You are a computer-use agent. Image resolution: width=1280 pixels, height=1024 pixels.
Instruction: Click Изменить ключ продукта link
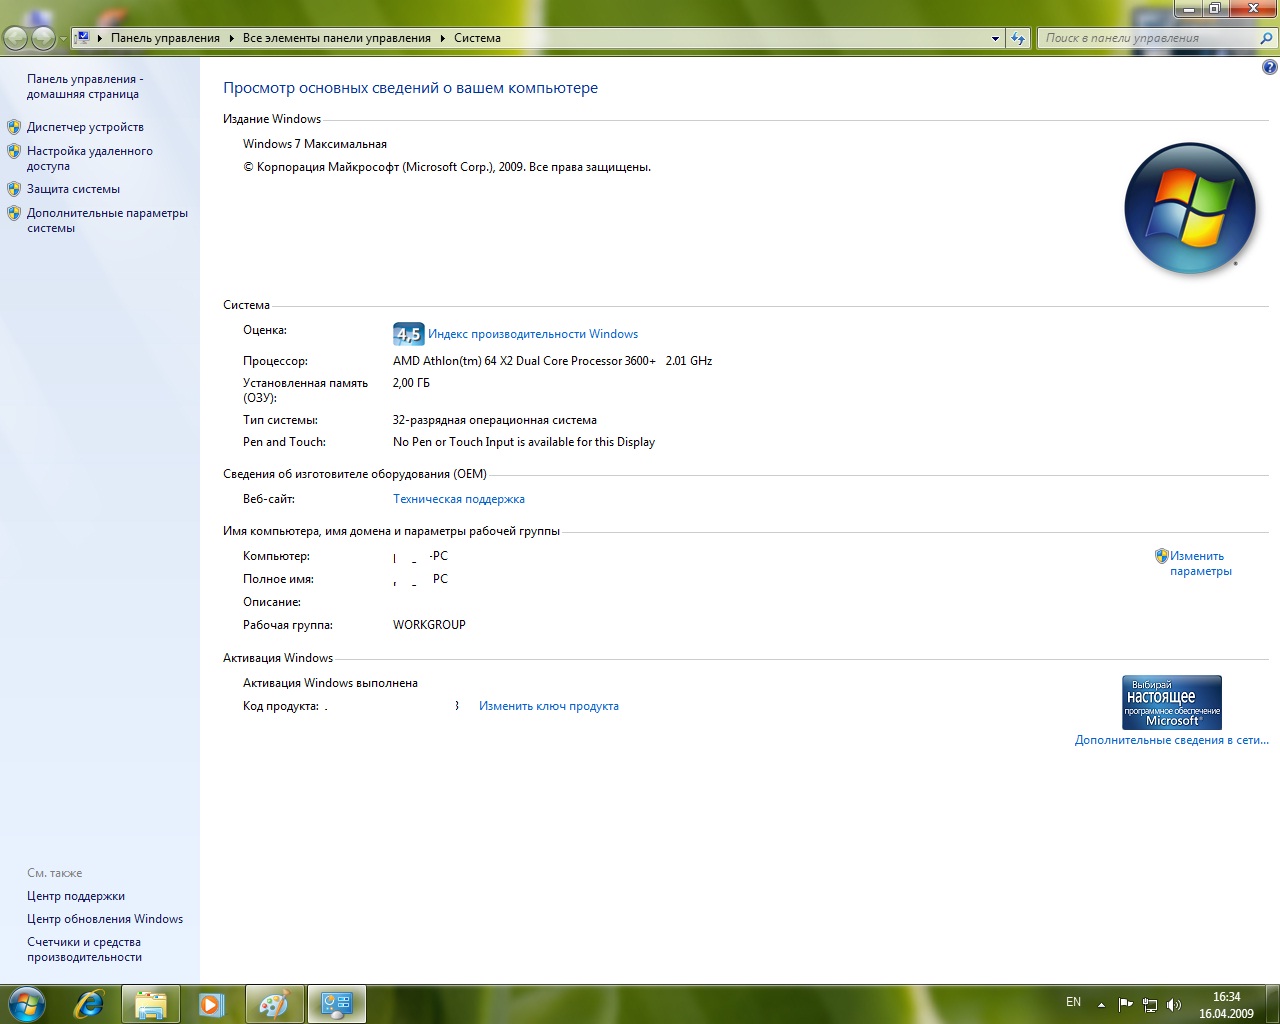(549, 706)
